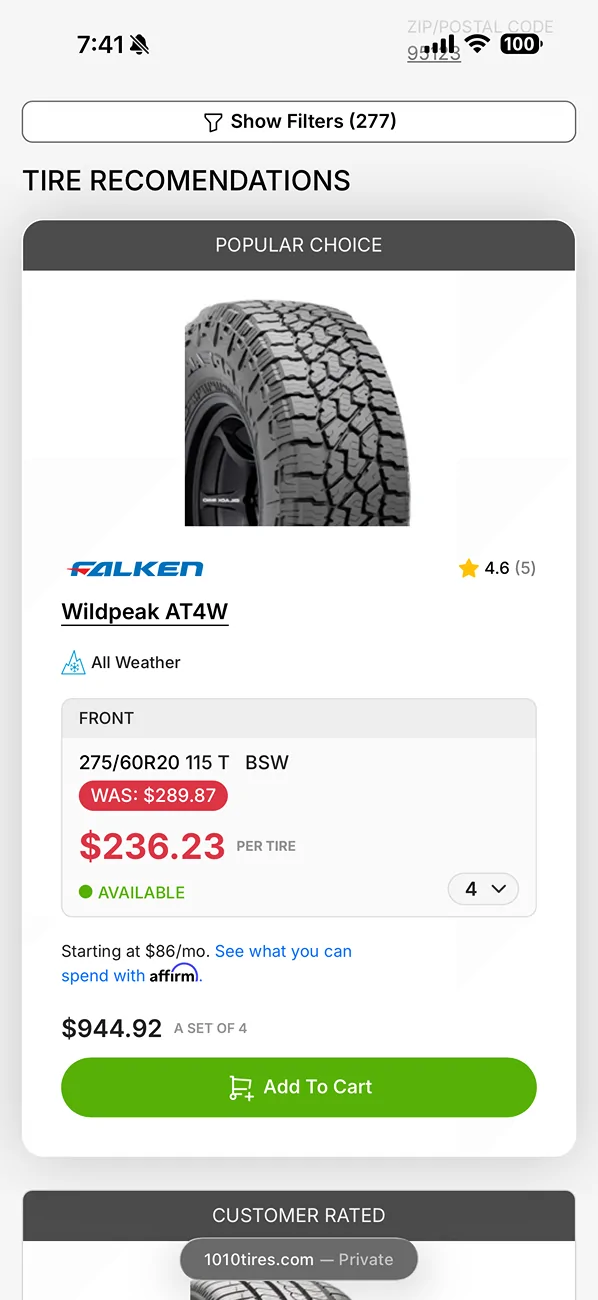Tap the 100% battery indicator
Screen dimensions: 598x1300
tap(521, 44)
